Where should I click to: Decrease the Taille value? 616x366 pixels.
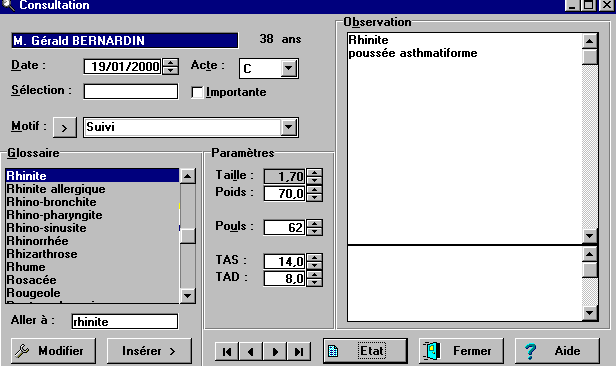pyautogui.click(x=314, y=180)
